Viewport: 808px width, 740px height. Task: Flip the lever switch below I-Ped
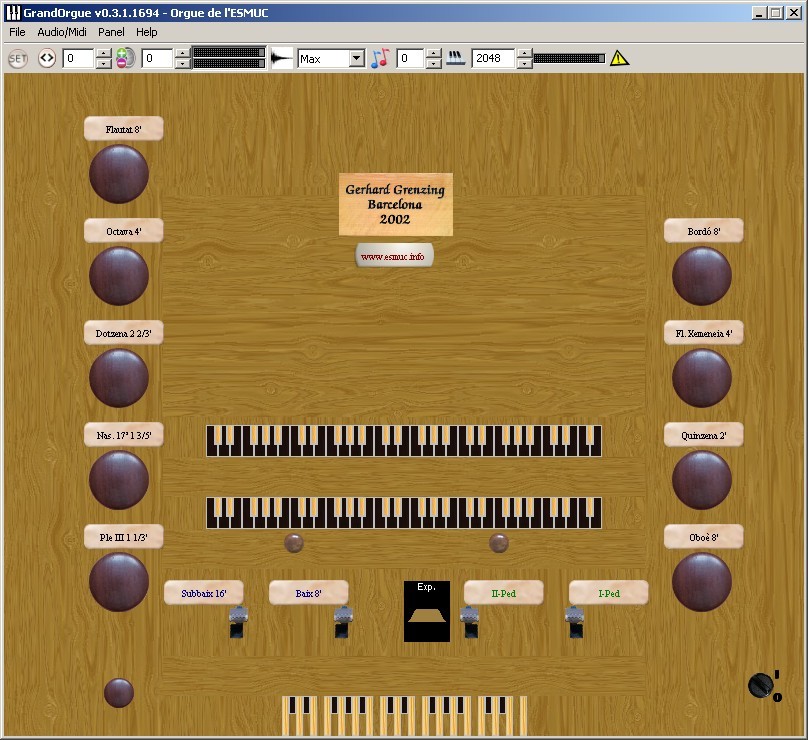[x=575, y=623]
